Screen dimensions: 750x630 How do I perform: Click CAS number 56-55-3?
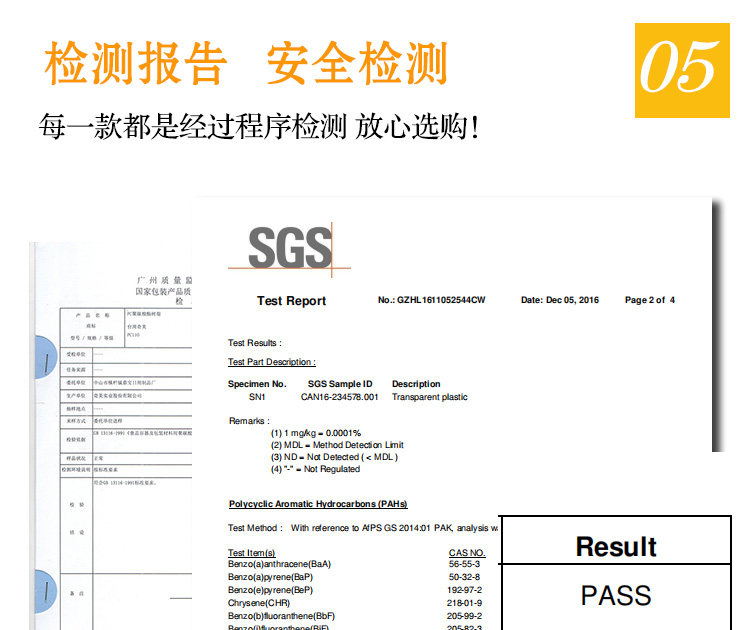(464, 564)
